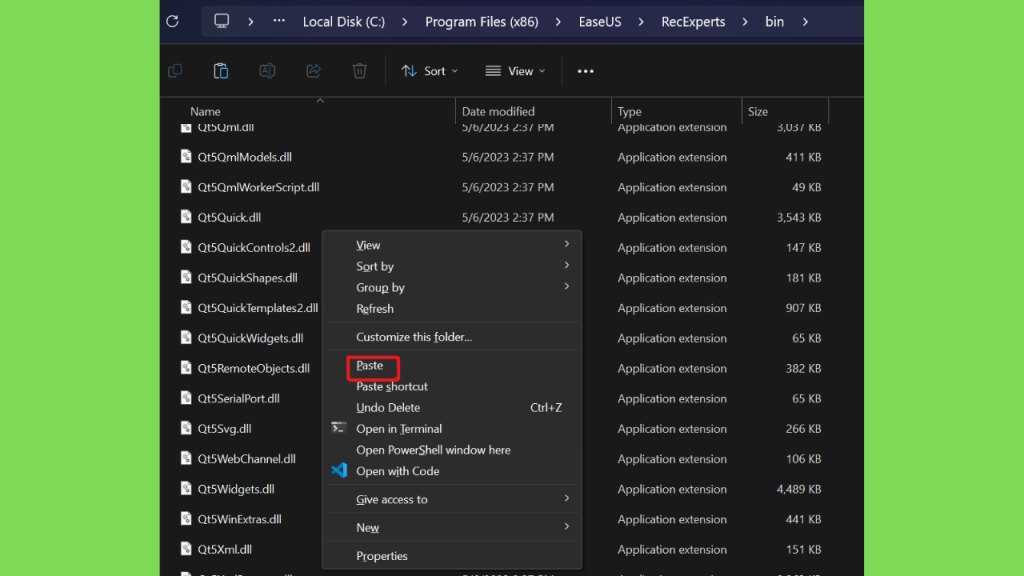Click file icon of Qt5Widgets.dll
This screenshot has width=1024, height=576.
click(x=186, y=488)
